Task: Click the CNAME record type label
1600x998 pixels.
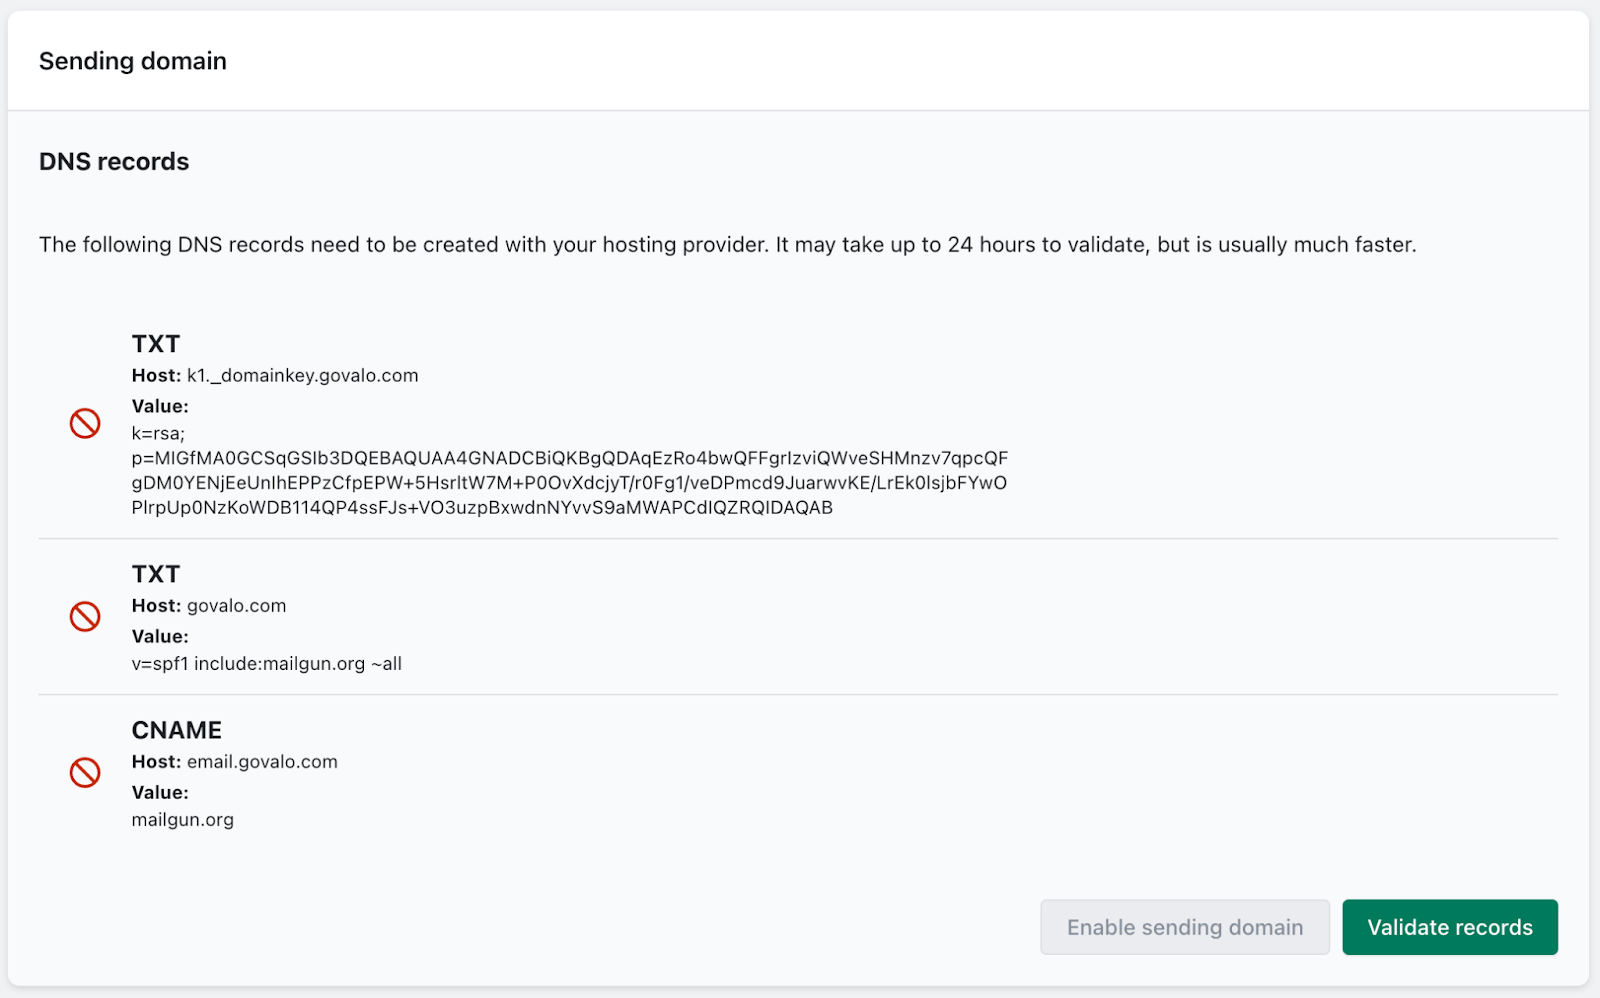Action: pos(176,730)
